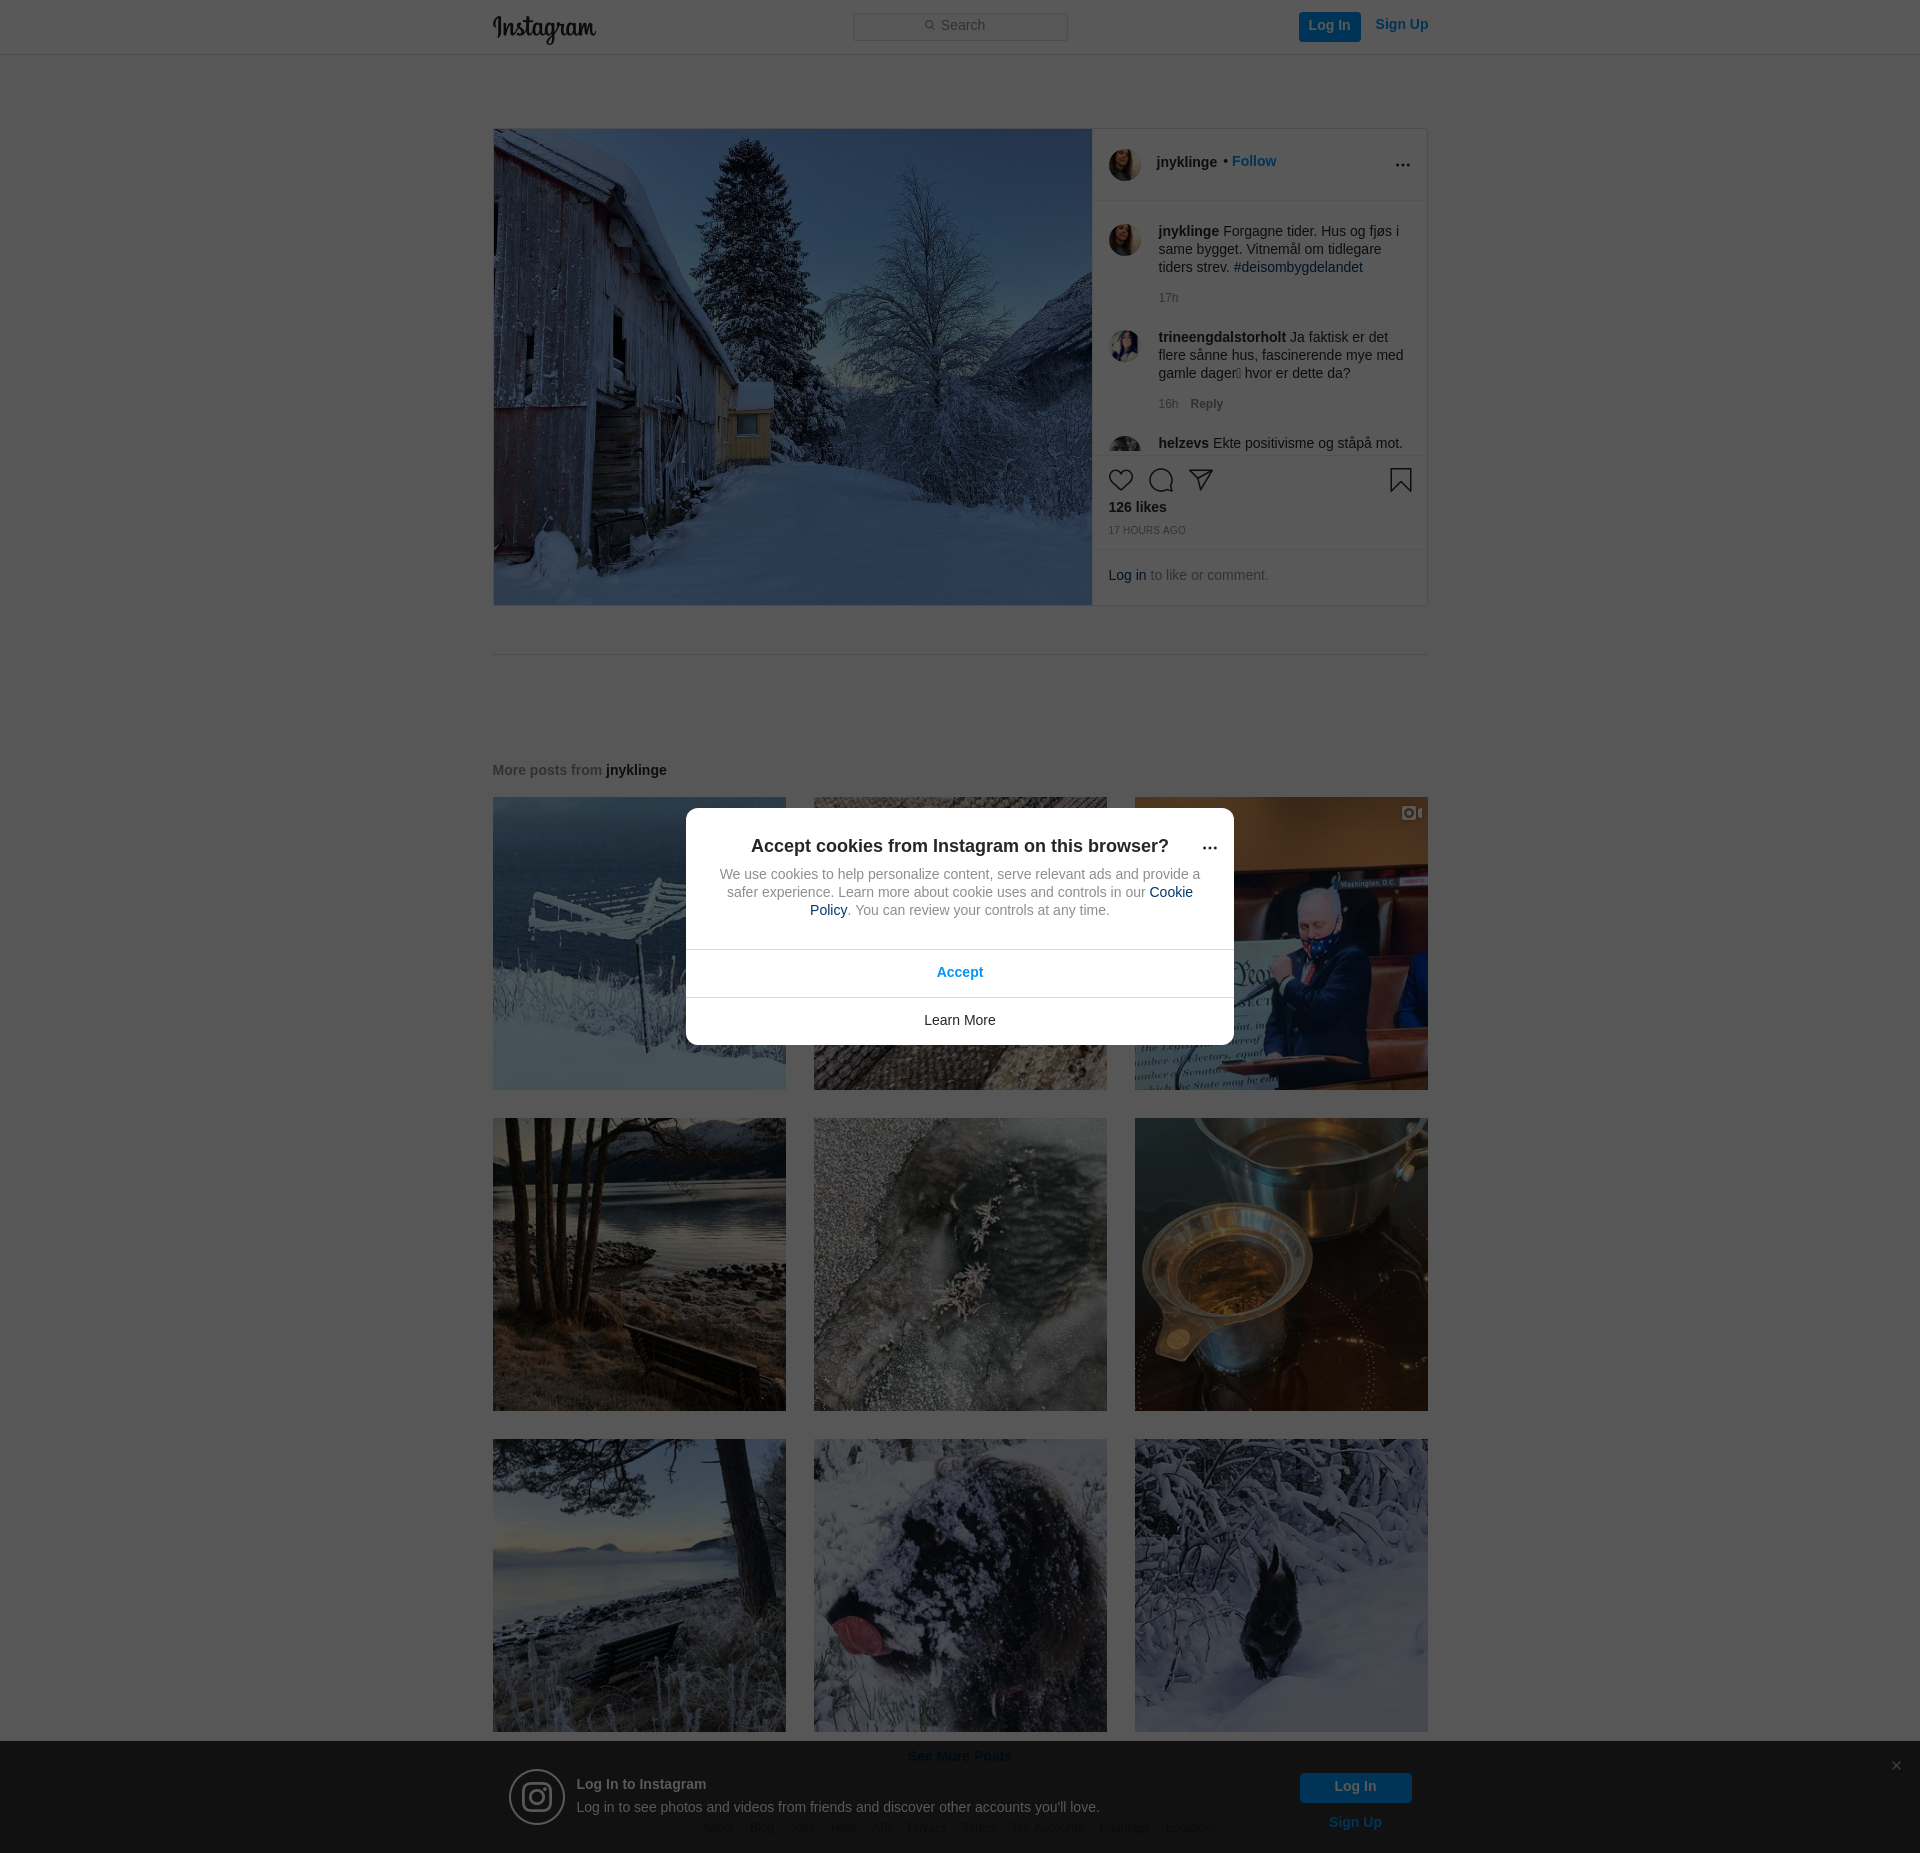Open the cookie dialog three-dot options

(x=1210, y=848)
